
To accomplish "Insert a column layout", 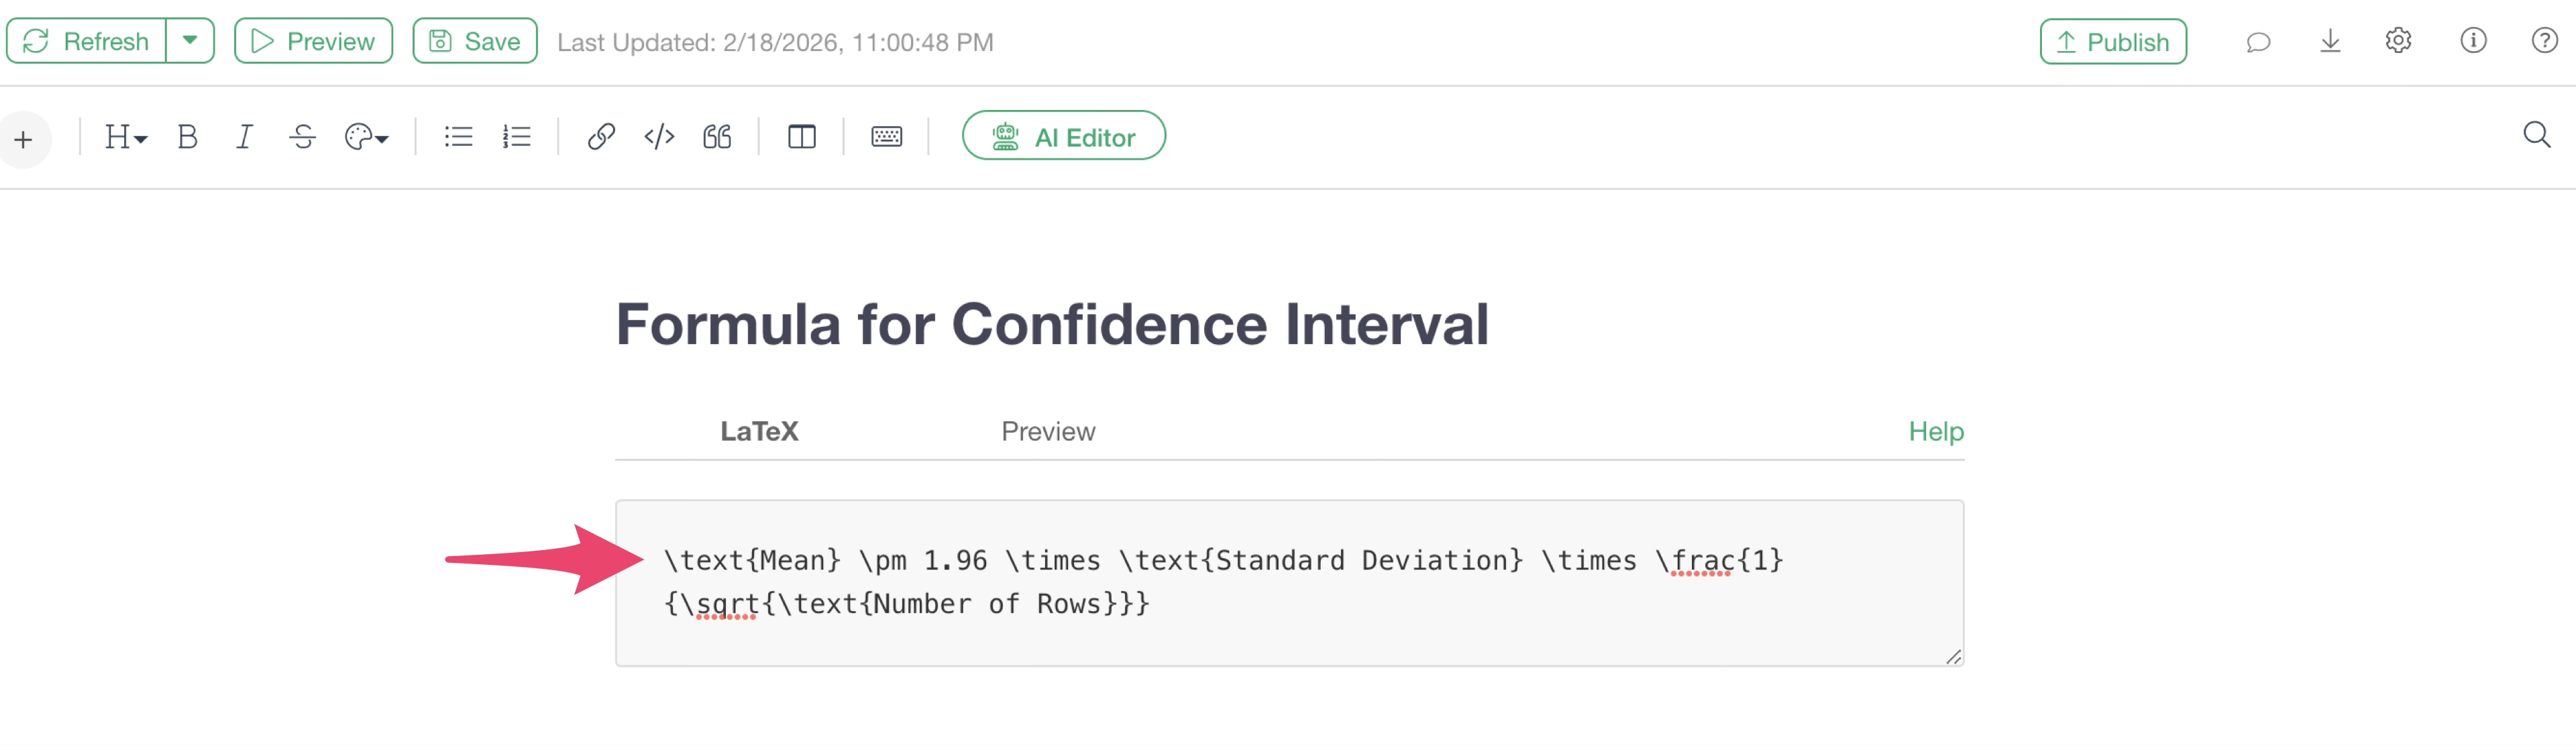I will [x=801, y=137].
